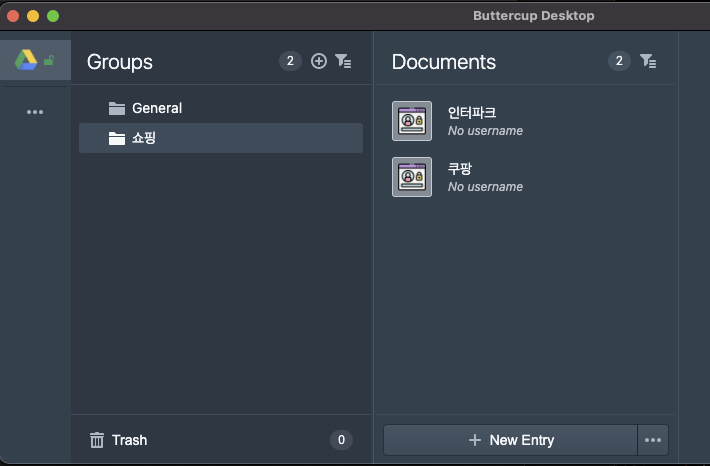Open the Documents filter and sort icon
Image resolution: width=710 pixels, height=466 pixels.
(648, 61)
